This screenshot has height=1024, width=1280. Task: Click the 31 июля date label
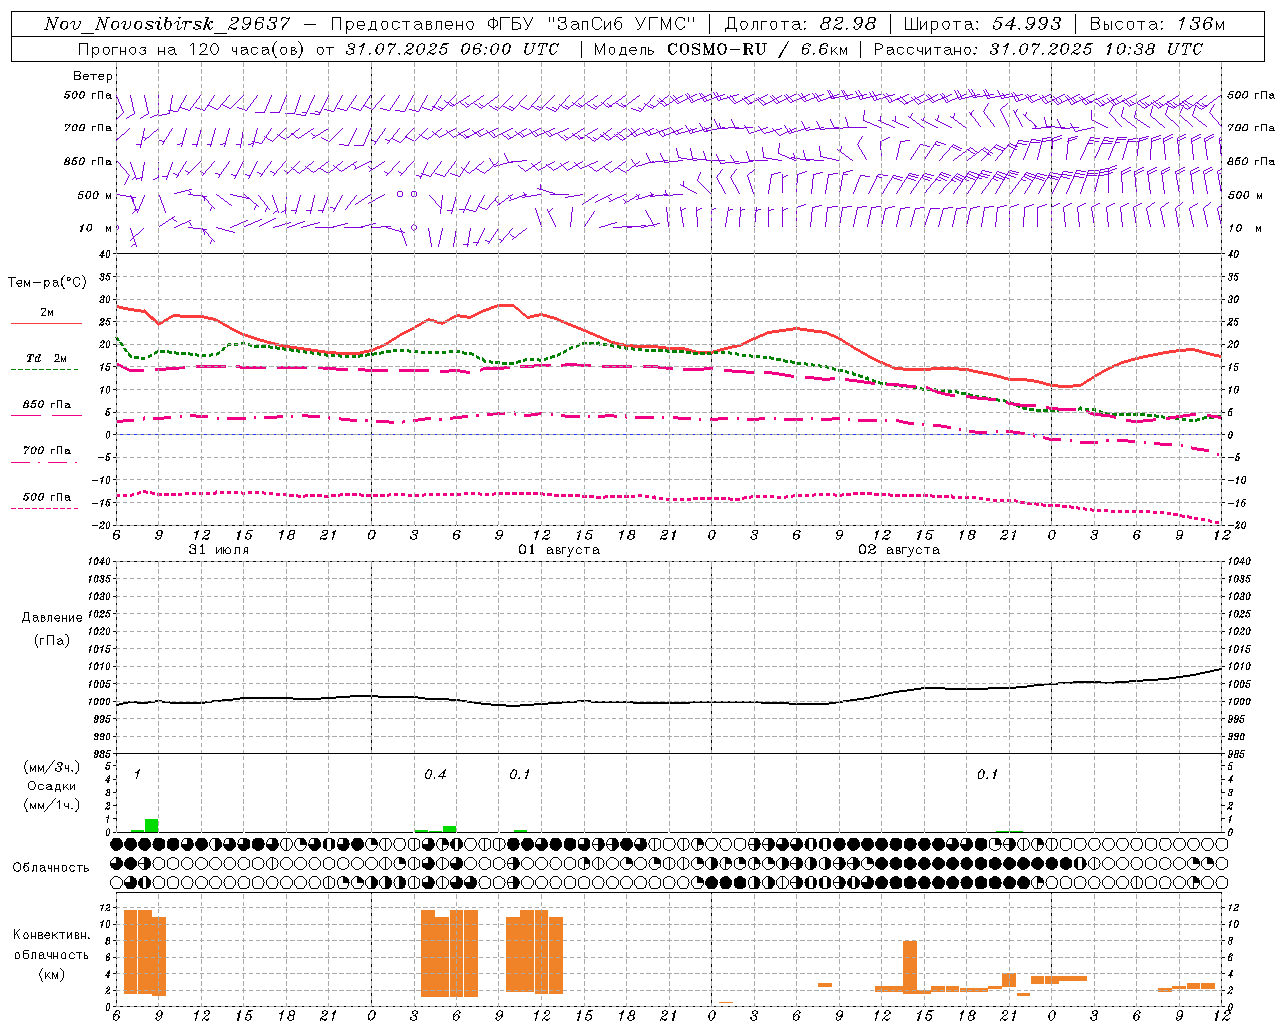click(x=219, y=550)
